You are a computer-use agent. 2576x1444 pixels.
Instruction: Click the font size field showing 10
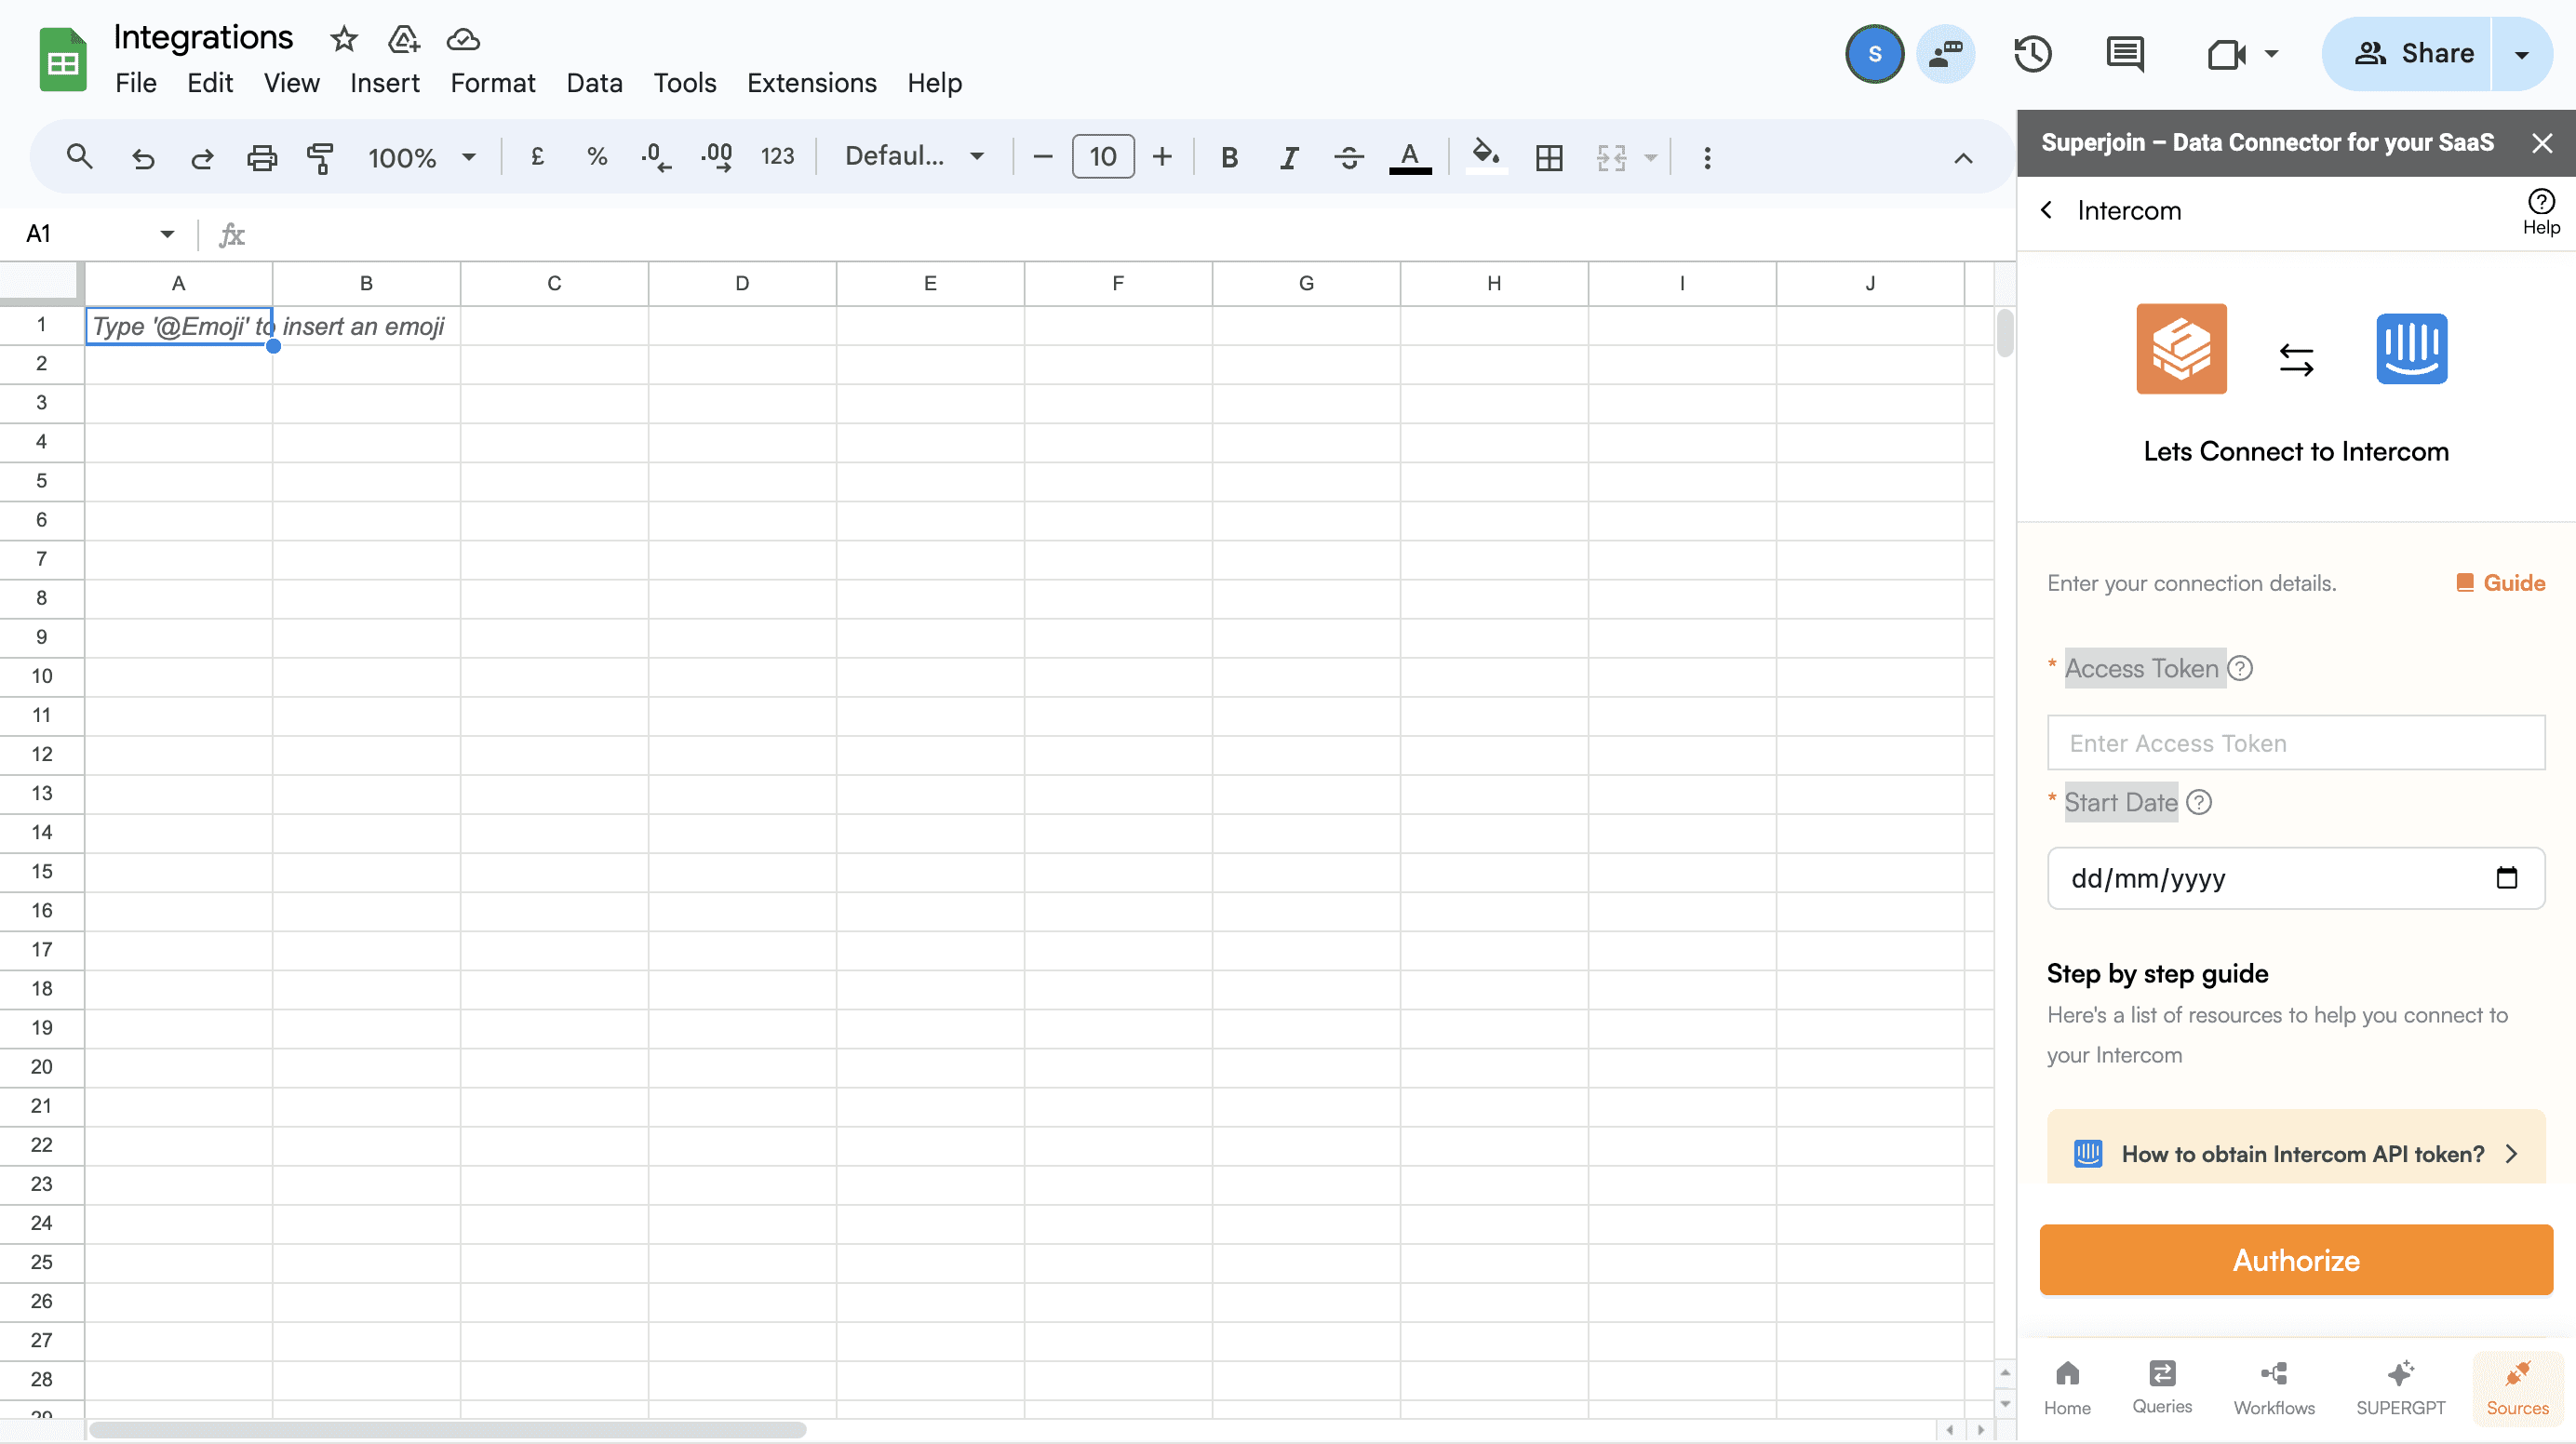click(1103, 157)
